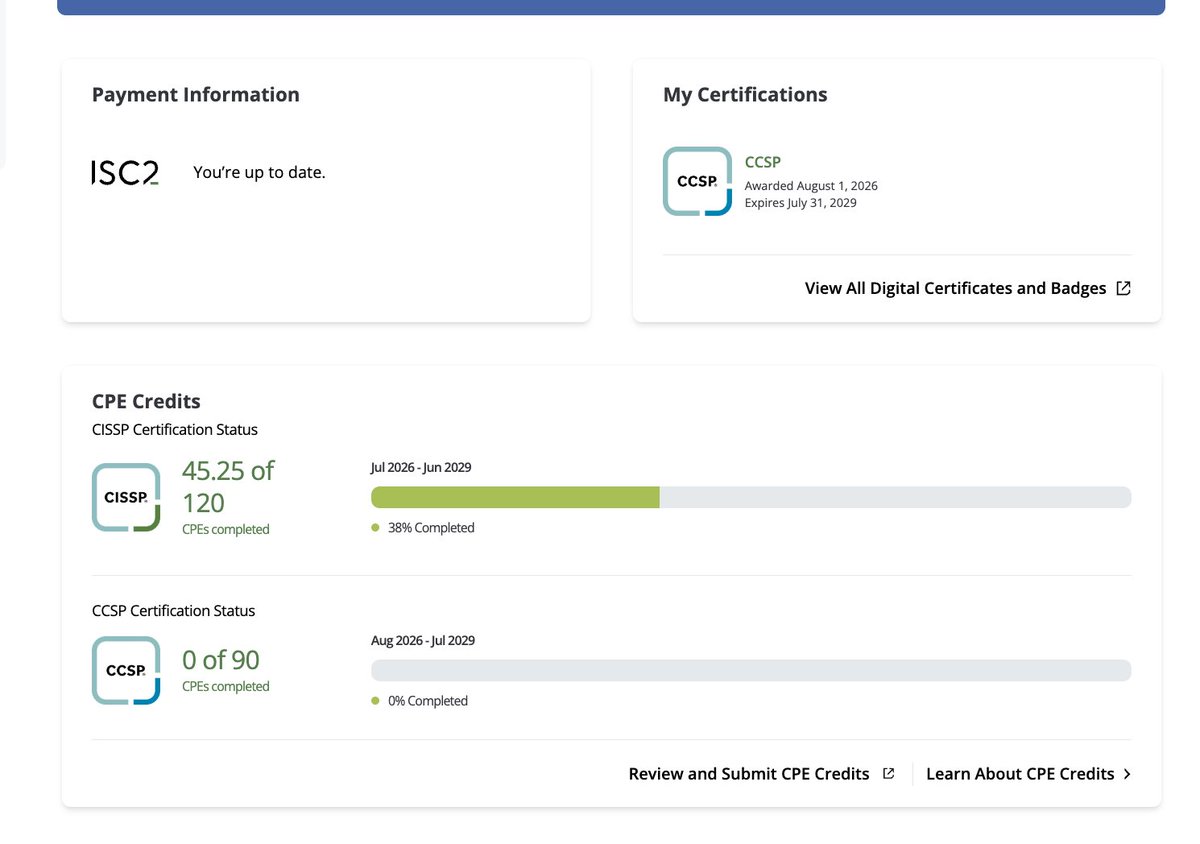The height and width of the screenshot is (844, 1200).
Task: Click the "You're up to date." text
Action: tap(259, 172)
